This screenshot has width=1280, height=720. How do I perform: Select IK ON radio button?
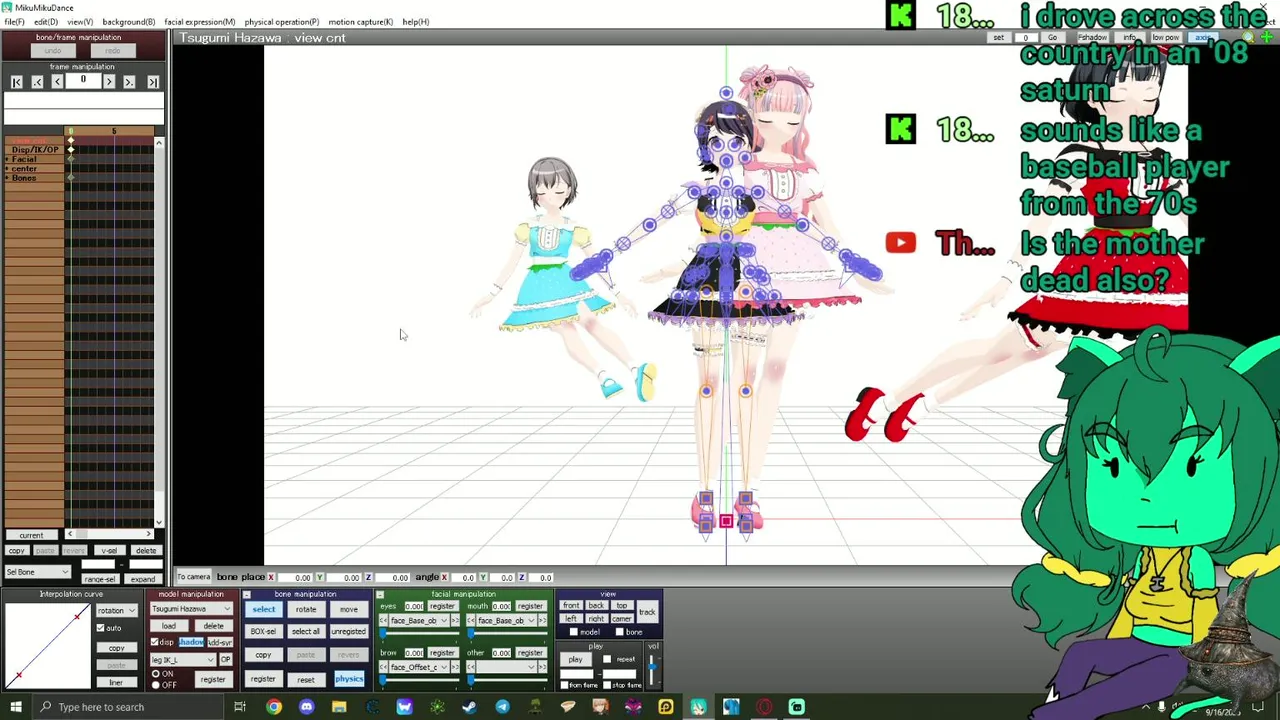tap(156, 675)
